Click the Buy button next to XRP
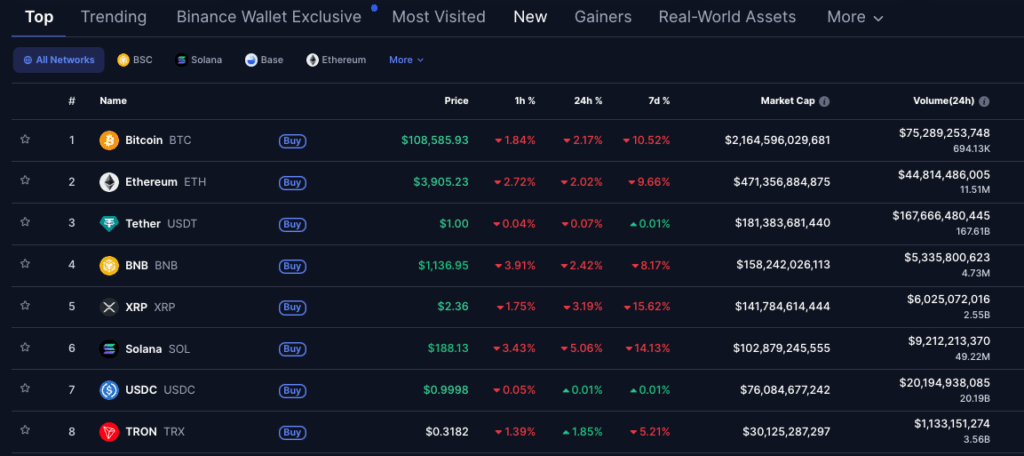 click(292, 307)
